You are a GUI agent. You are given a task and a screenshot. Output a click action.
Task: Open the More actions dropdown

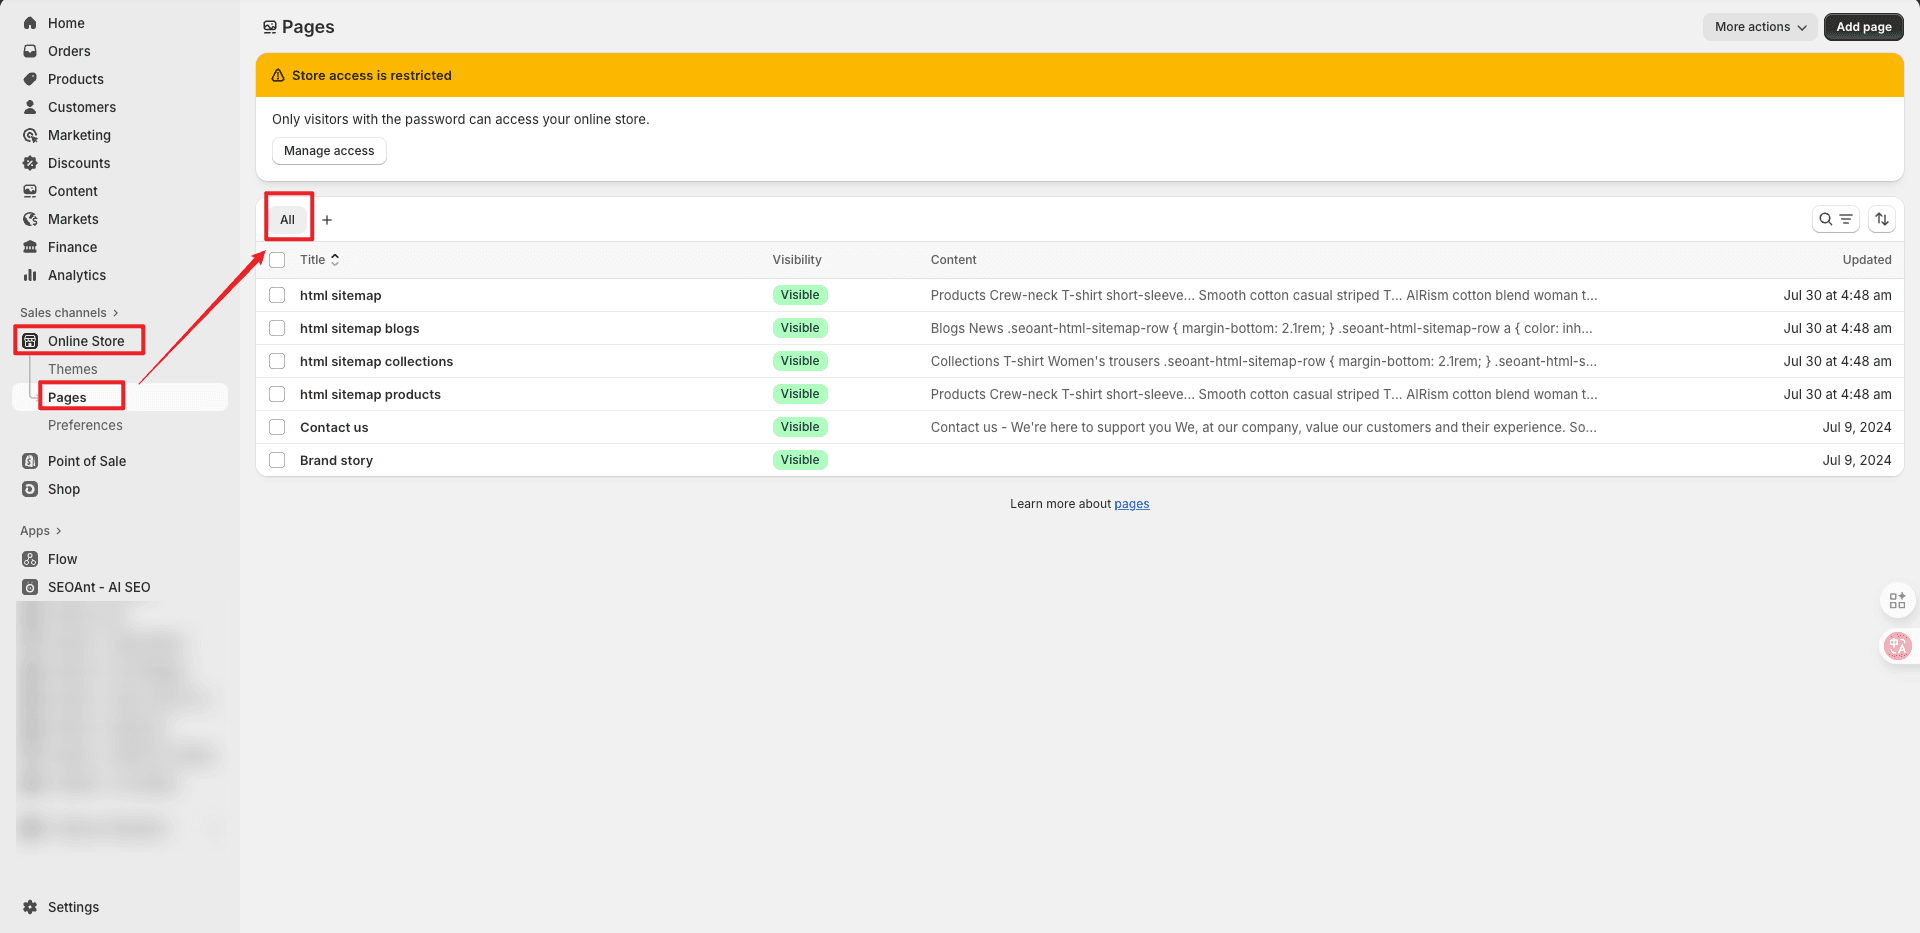point(1759,27)
